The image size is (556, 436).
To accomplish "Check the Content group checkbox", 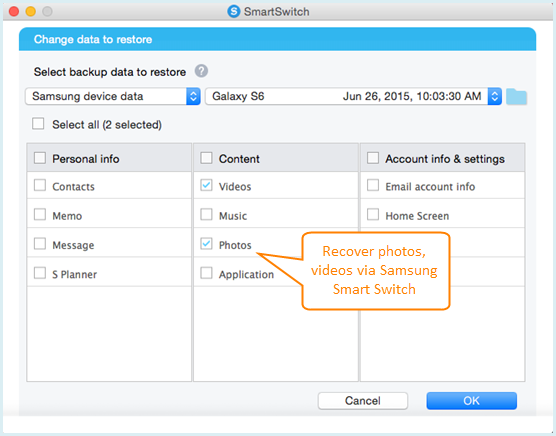I will coord(206,158).
